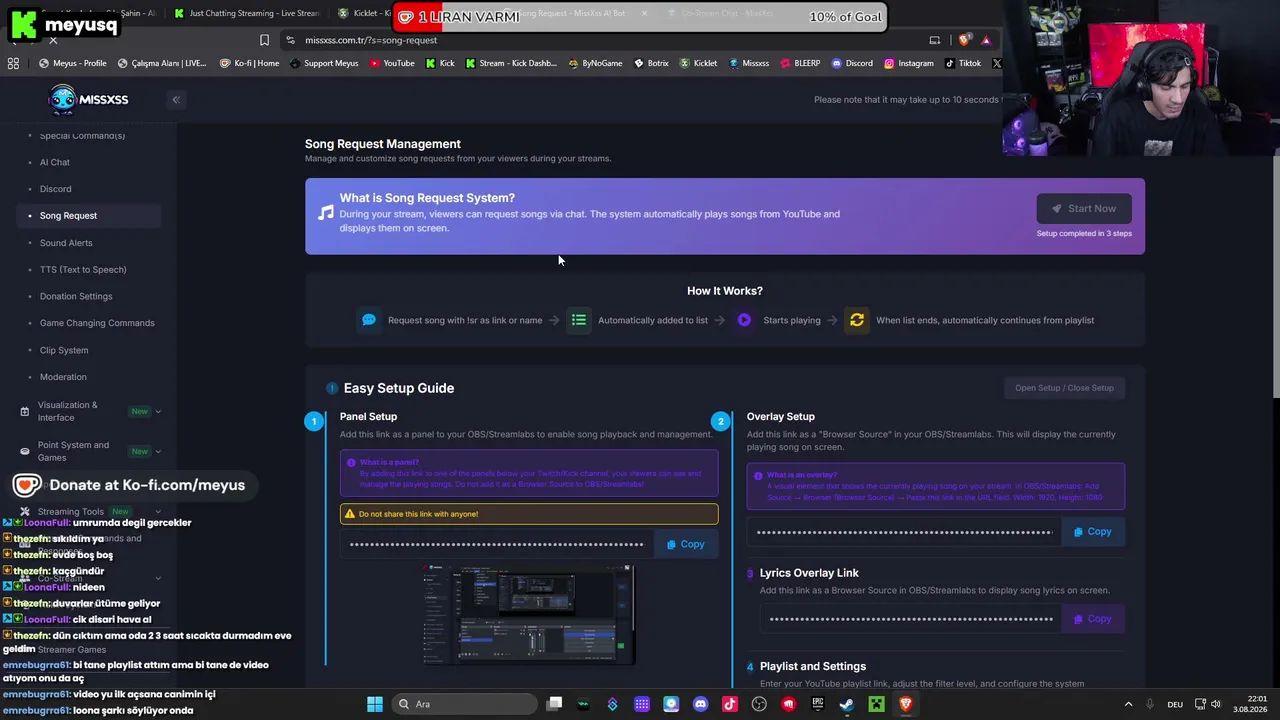The height and width of the screenshot is (720, 1280).
Task: Copy the Overlay Setup link
Action: click(x=1093, y=532)
